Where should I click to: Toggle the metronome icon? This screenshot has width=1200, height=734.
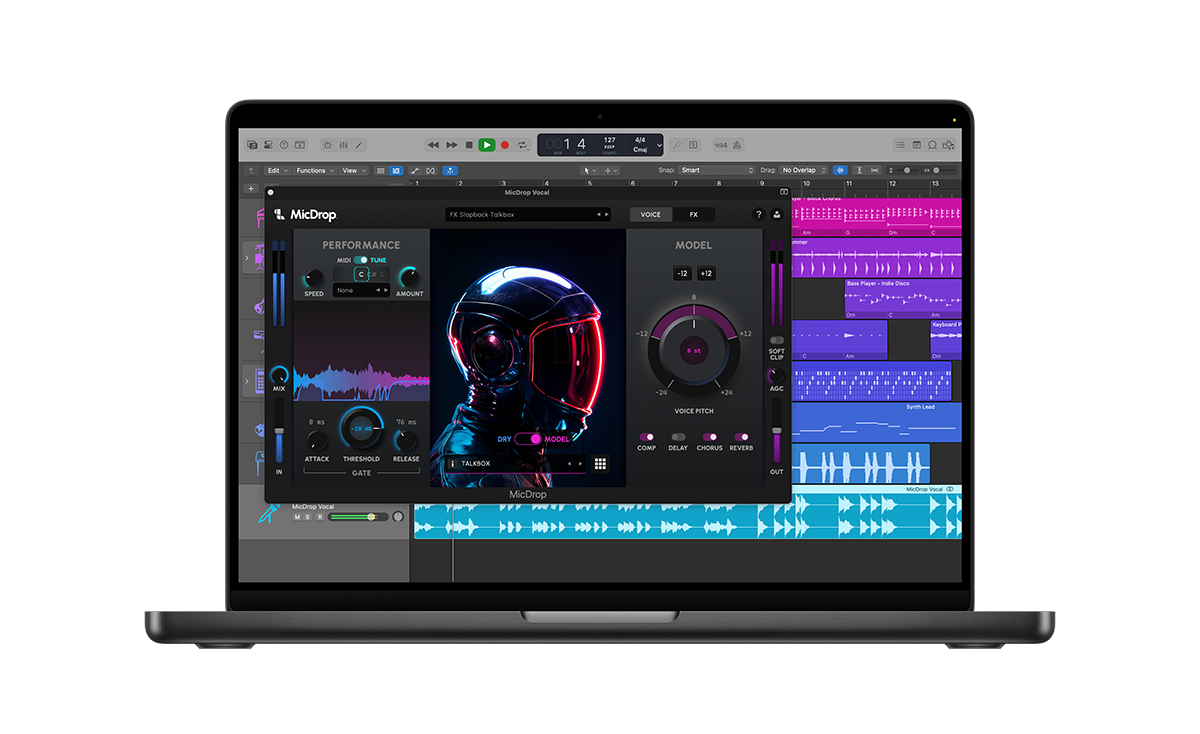click(x=737, y=145)
